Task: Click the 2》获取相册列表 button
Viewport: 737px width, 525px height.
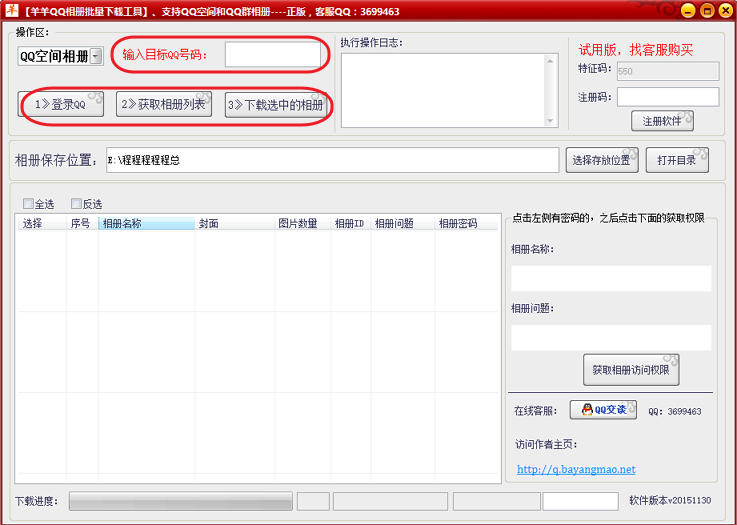Action: [x=164, y=104]
